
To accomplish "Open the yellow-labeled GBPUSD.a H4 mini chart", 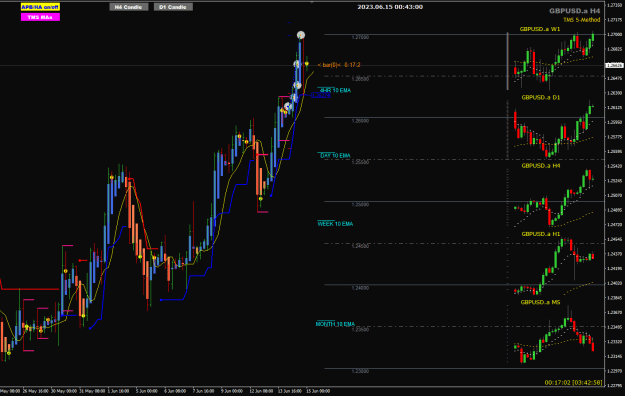I will [540, 165].
